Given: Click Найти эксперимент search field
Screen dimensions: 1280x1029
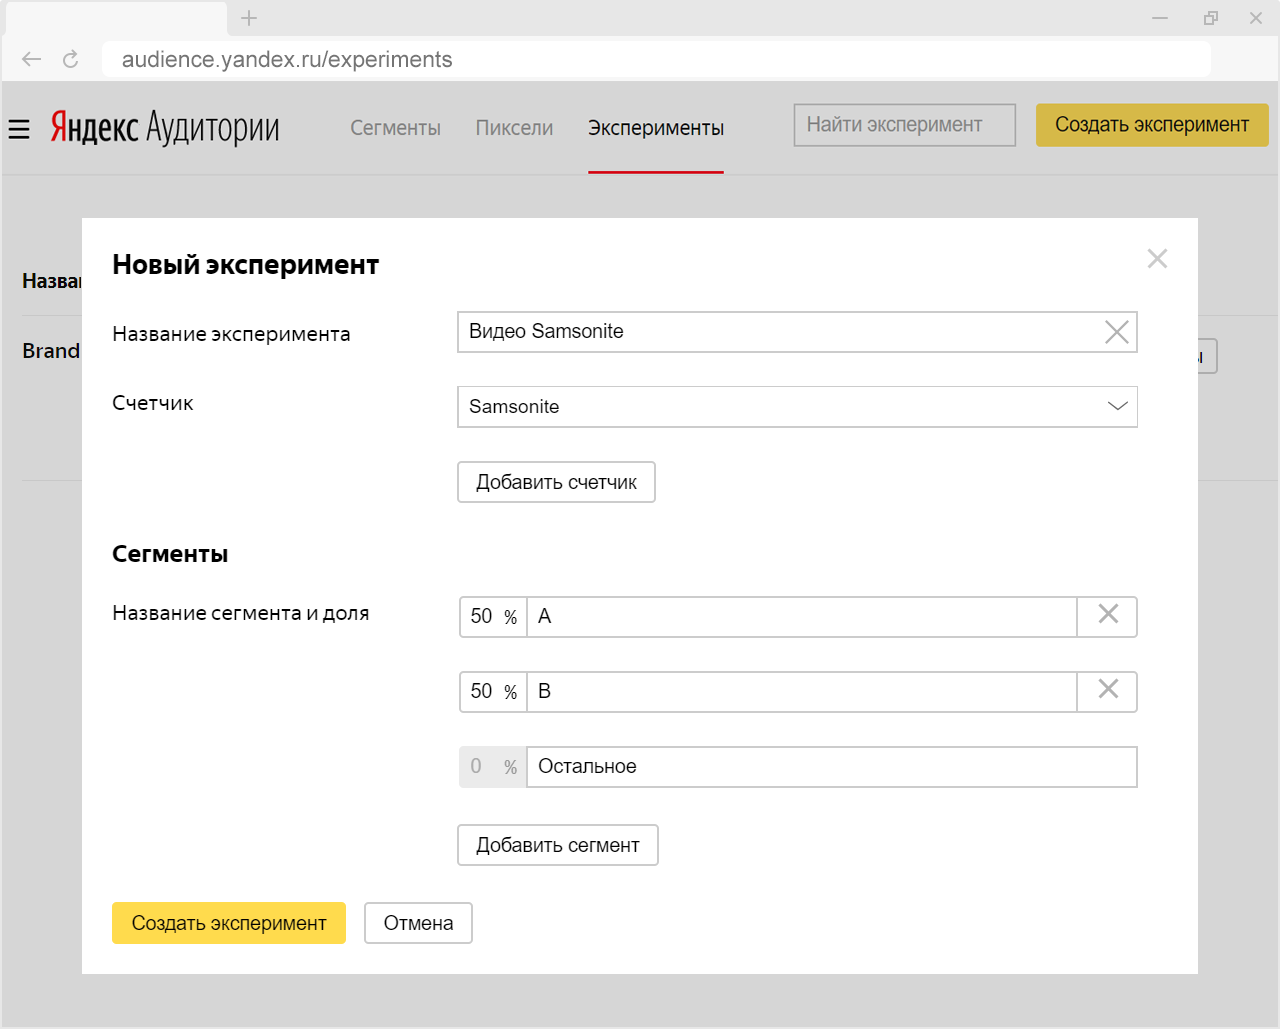Looking at the screenshot, I should (905, 125).
